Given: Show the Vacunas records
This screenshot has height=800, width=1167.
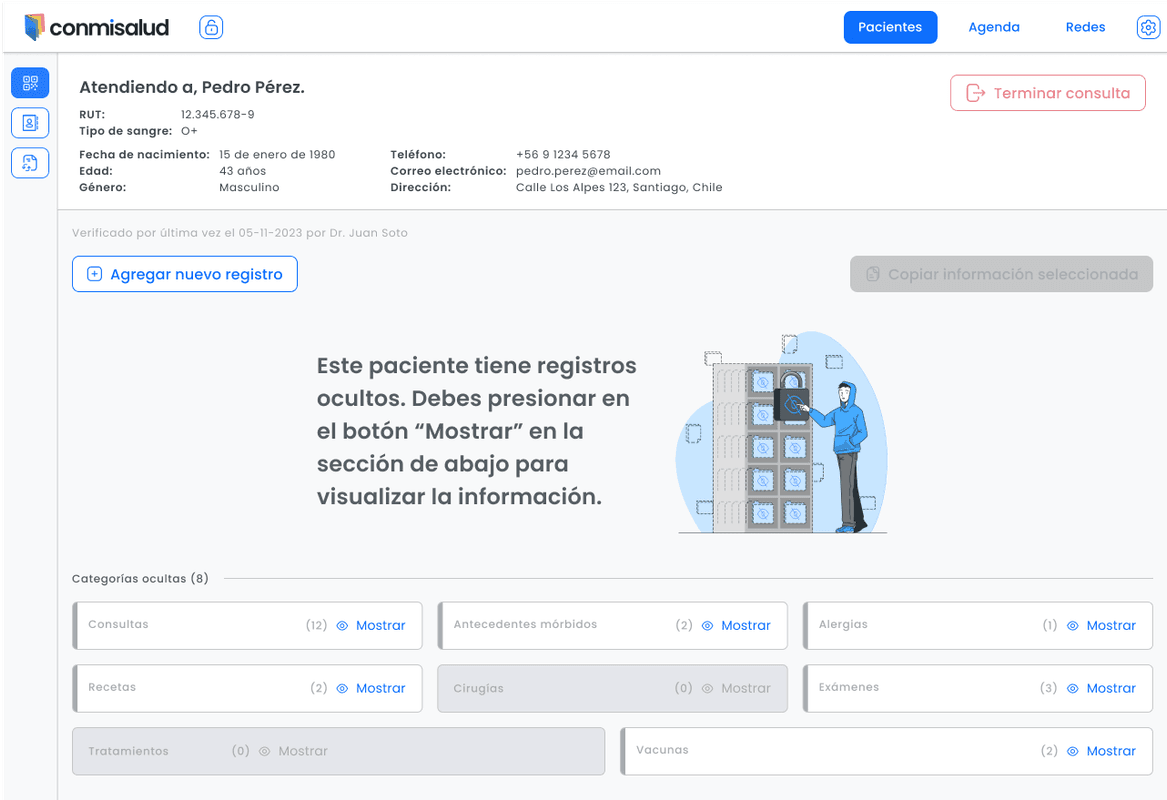Looking at the screenshot, I should point(1102,751).
